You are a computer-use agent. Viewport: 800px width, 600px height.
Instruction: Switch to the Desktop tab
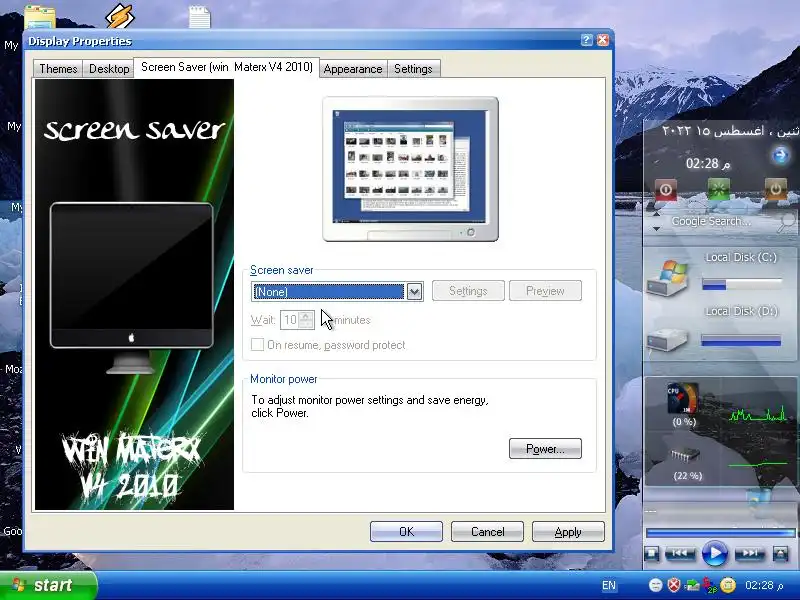109,68
